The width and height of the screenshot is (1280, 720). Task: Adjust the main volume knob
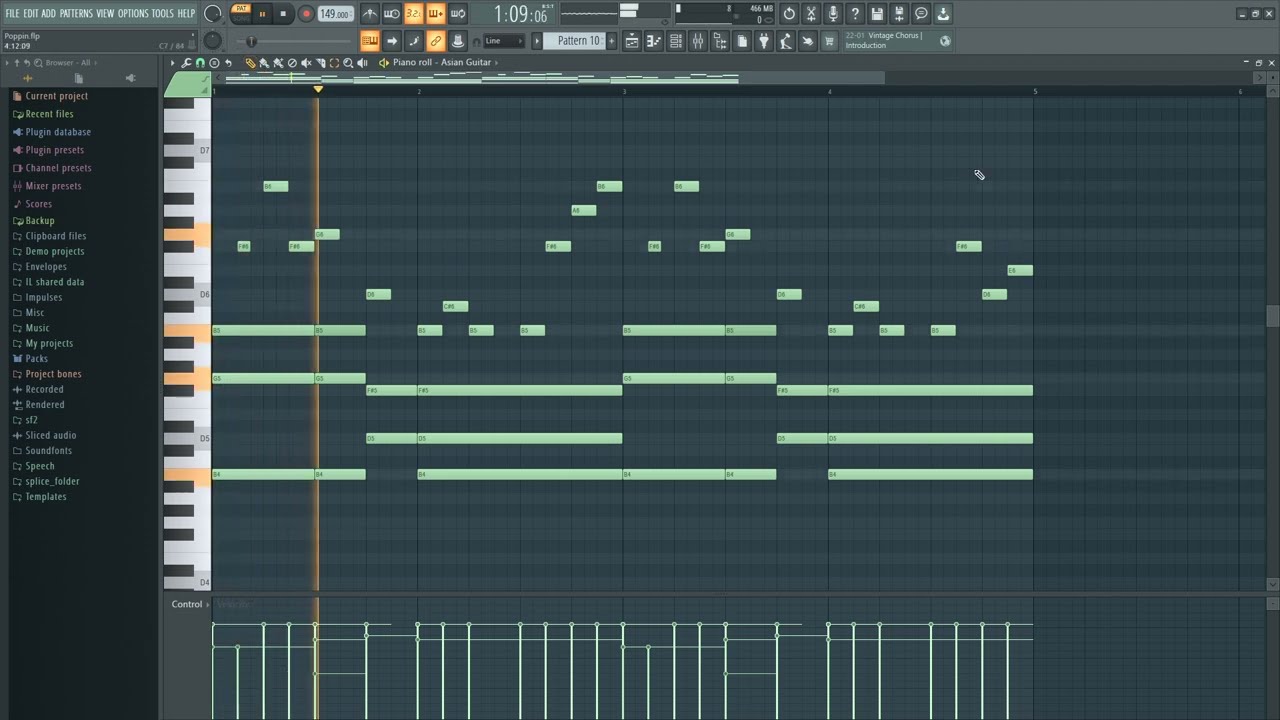click(212, 13)
